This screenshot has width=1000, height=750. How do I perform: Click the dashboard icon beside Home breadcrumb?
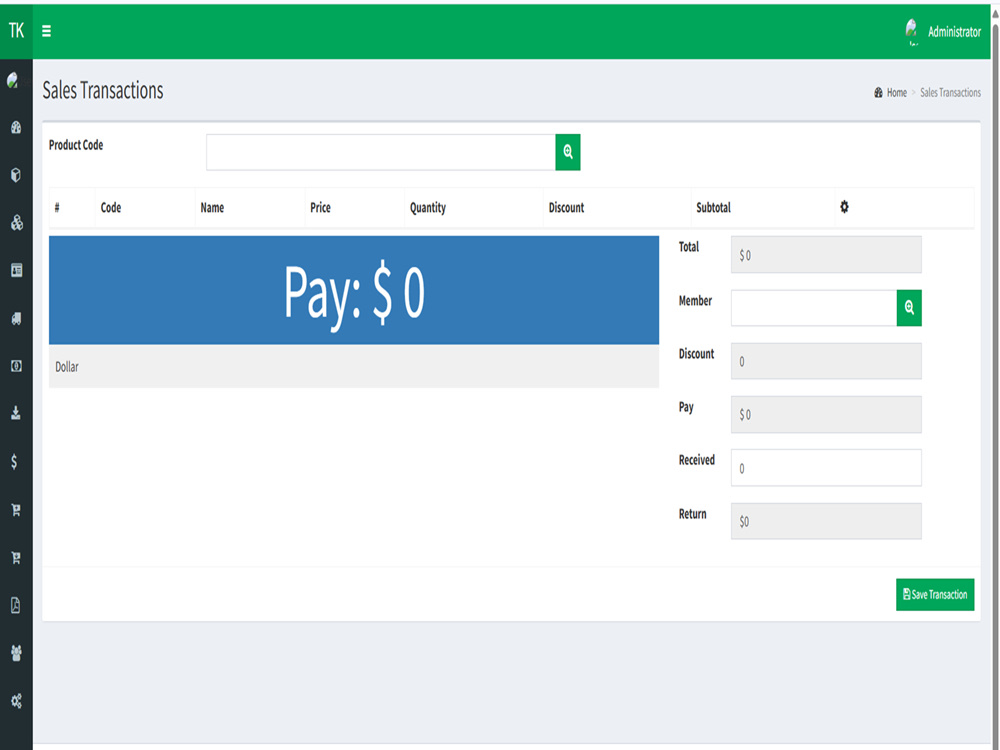[x=878, y=92]
